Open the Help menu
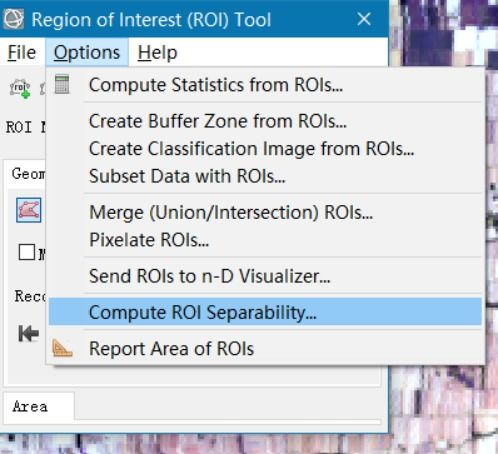This screenshot has width=498, height=454. tap(157, 53)
